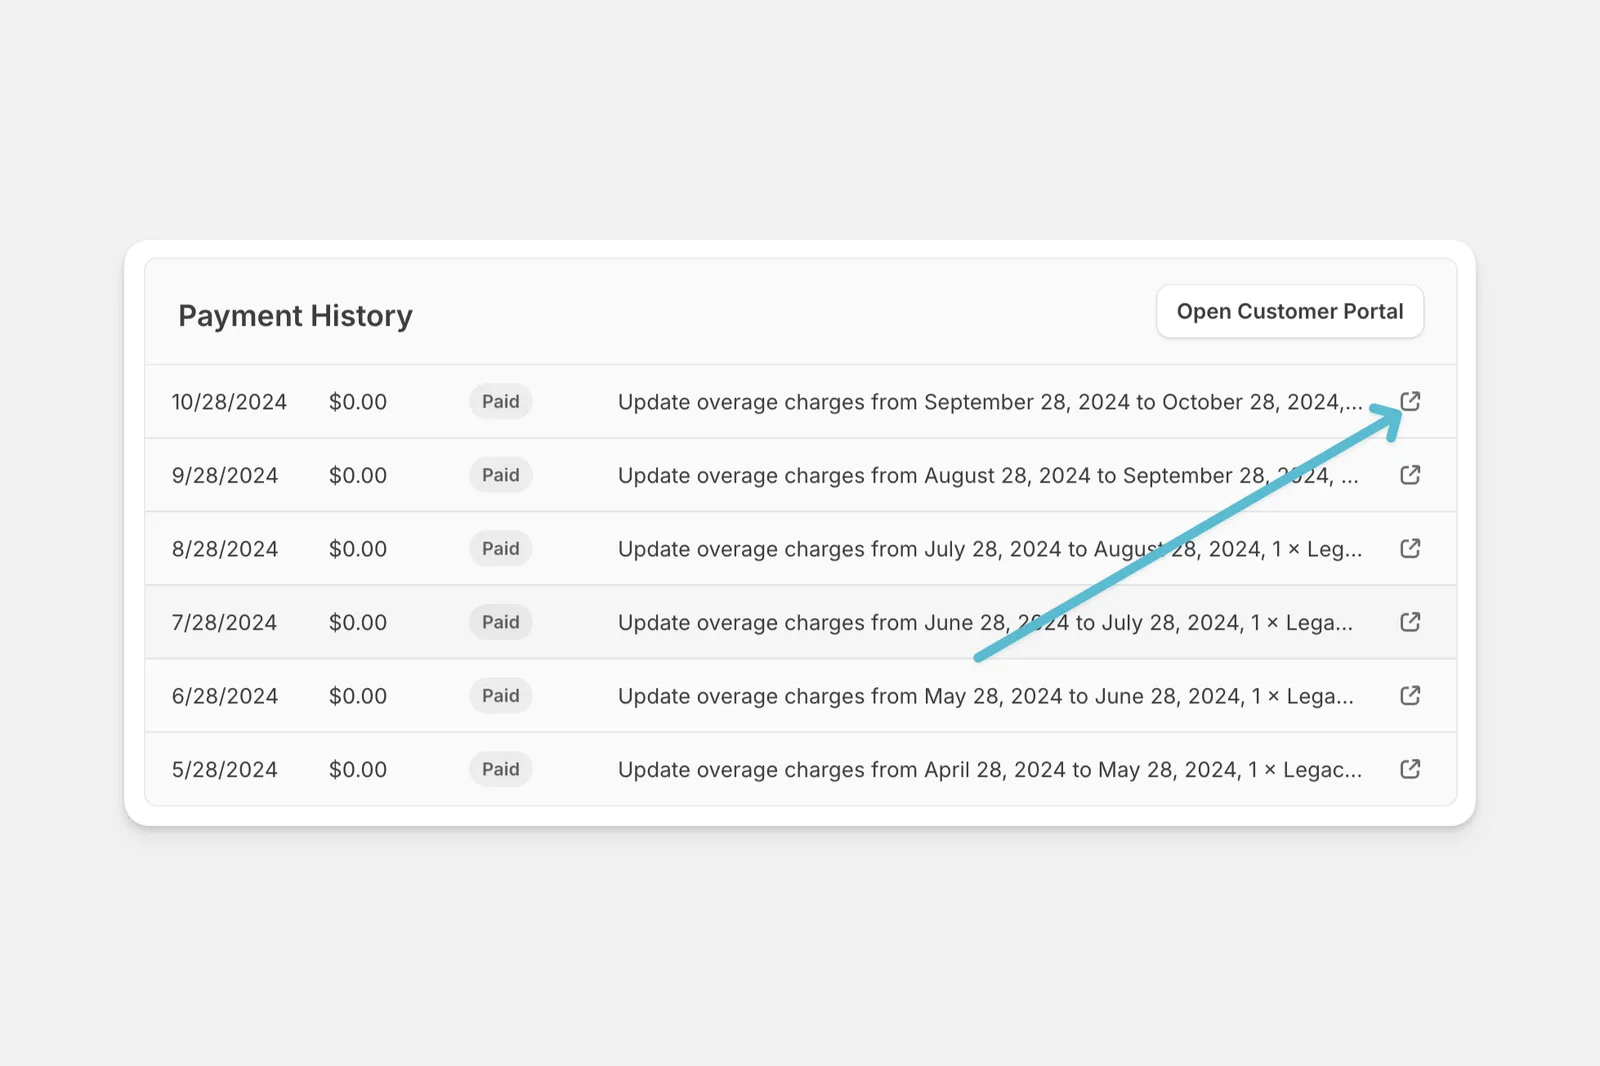
Task: Click $0.00 amount in the 8/28/2024 row
Action: [x=358, y=549]
